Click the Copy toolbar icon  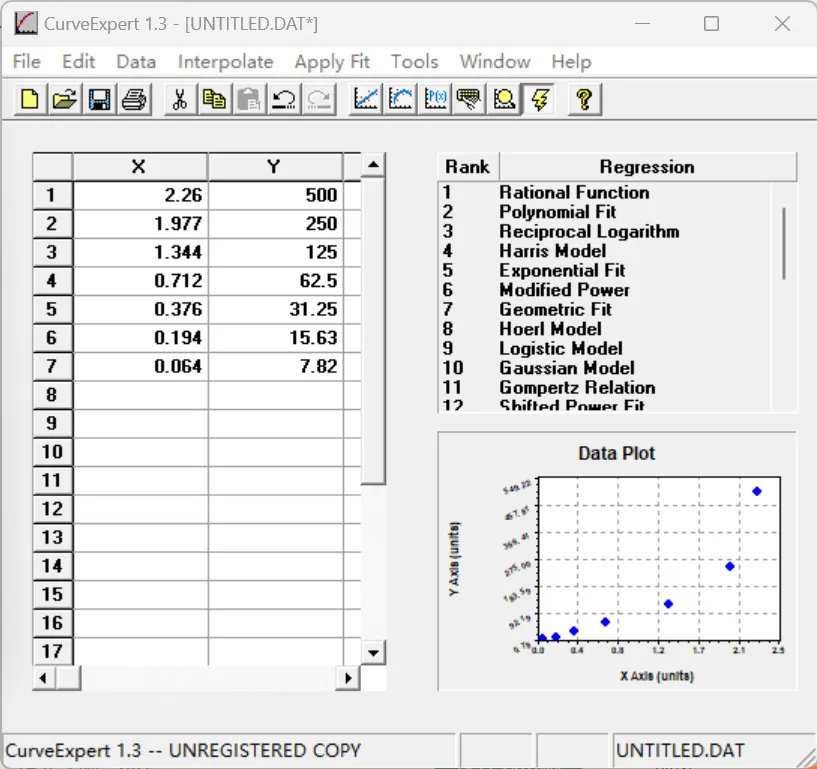pyautogui.click(x=214, y=99)
